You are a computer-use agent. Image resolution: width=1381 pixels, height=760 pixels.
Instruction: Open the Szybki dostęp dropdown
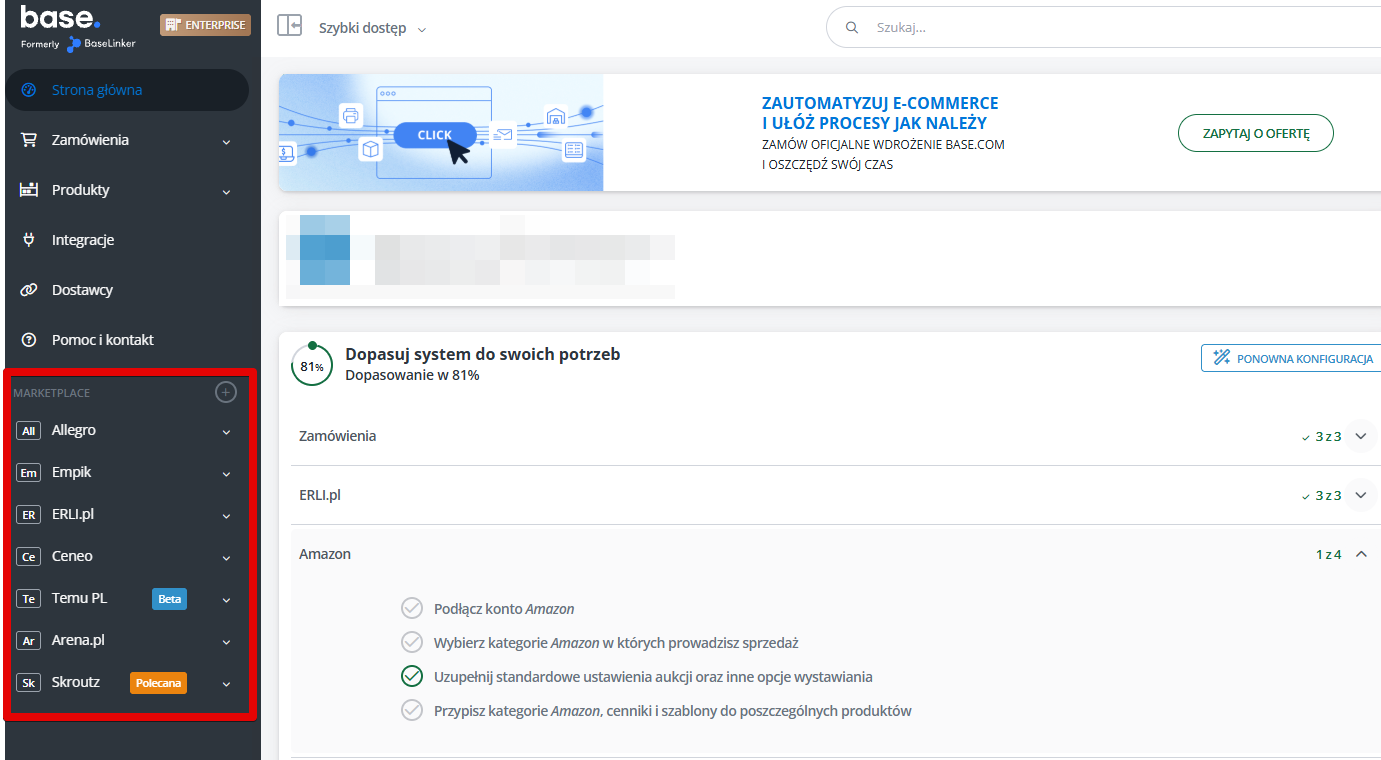pos(372,28)
